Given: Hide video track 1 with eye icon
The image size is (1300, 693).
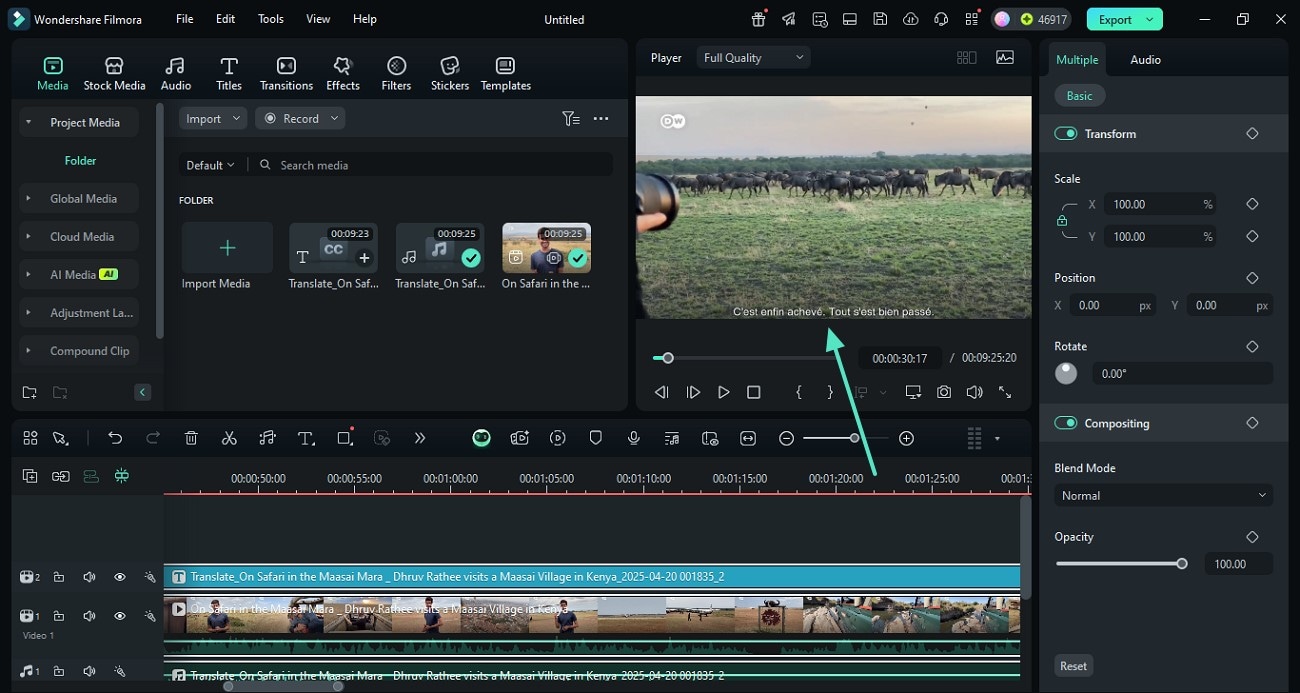Looking at the screenshot, I should pos(119,616).
